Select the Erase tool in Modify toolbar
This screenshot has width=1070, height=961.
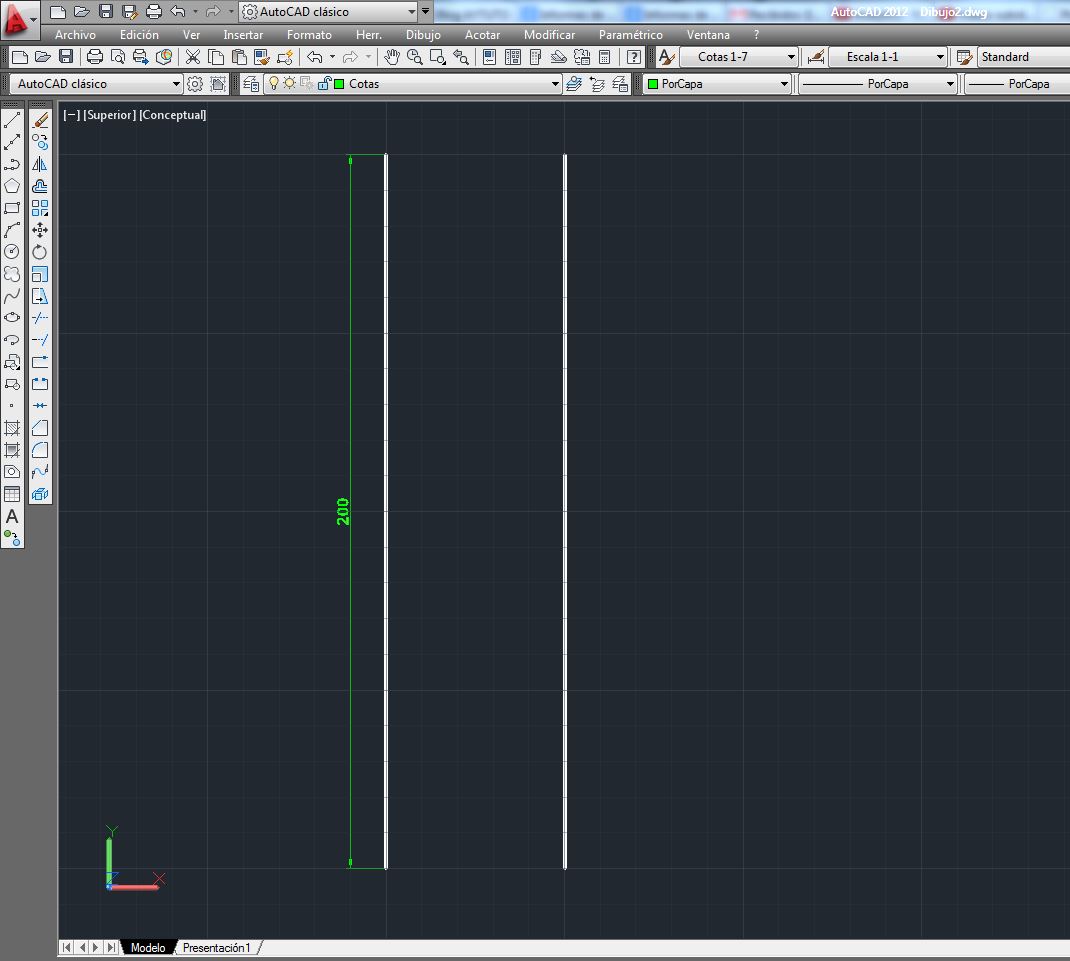pos(40,121)
